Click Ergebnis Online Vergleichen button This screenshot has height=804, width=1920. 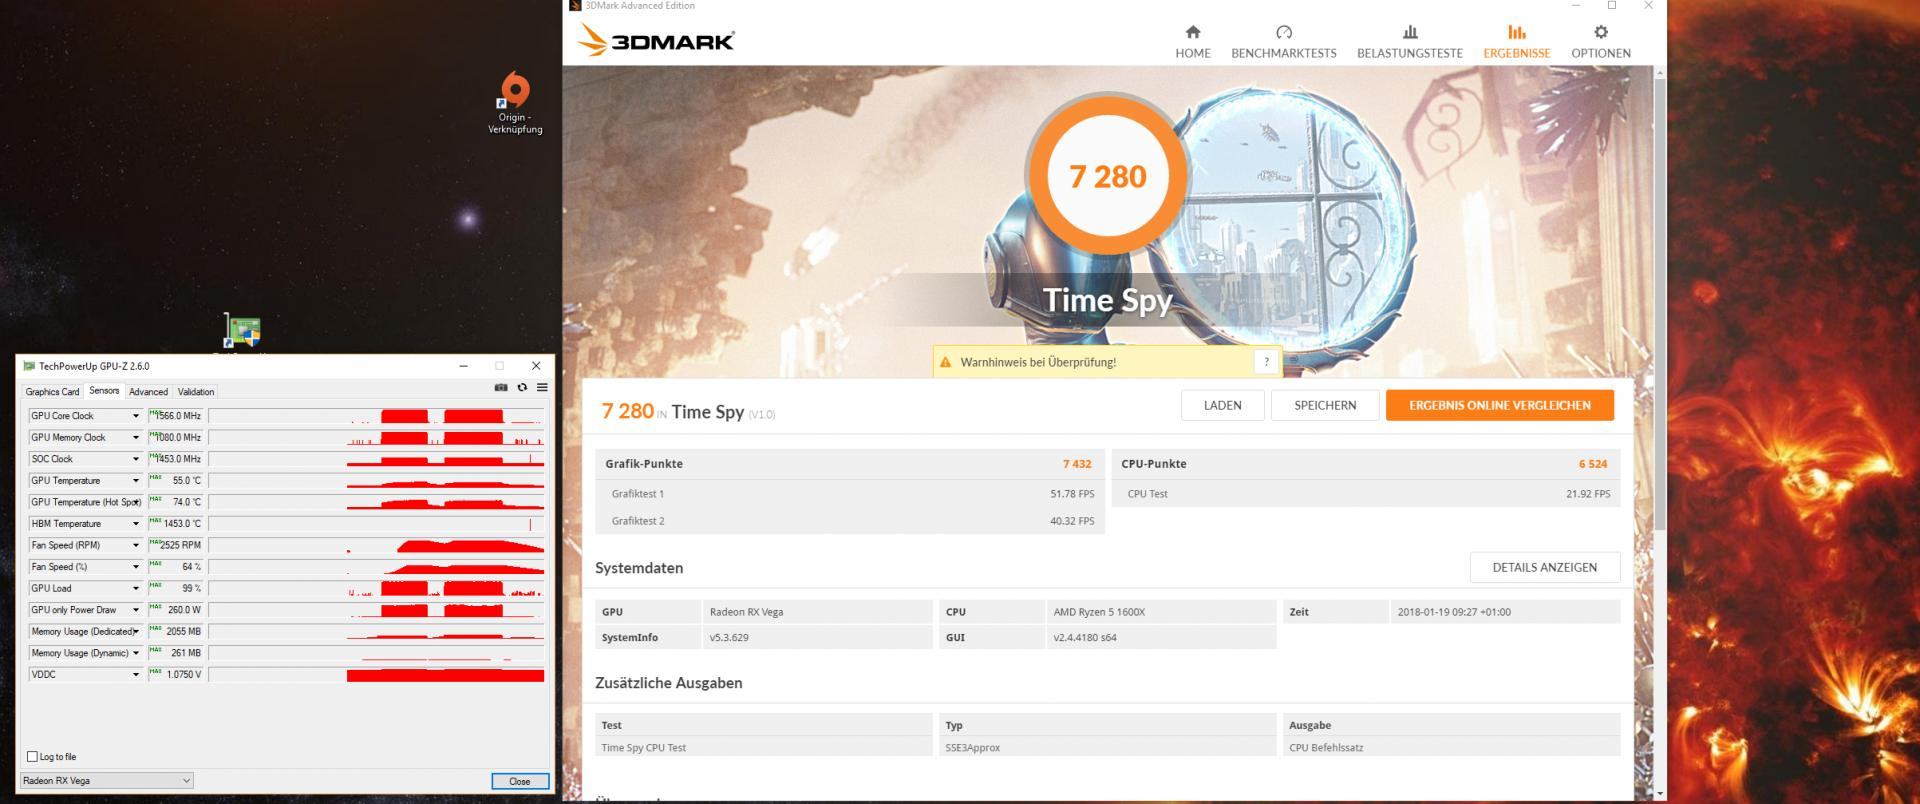point(1500,405)
